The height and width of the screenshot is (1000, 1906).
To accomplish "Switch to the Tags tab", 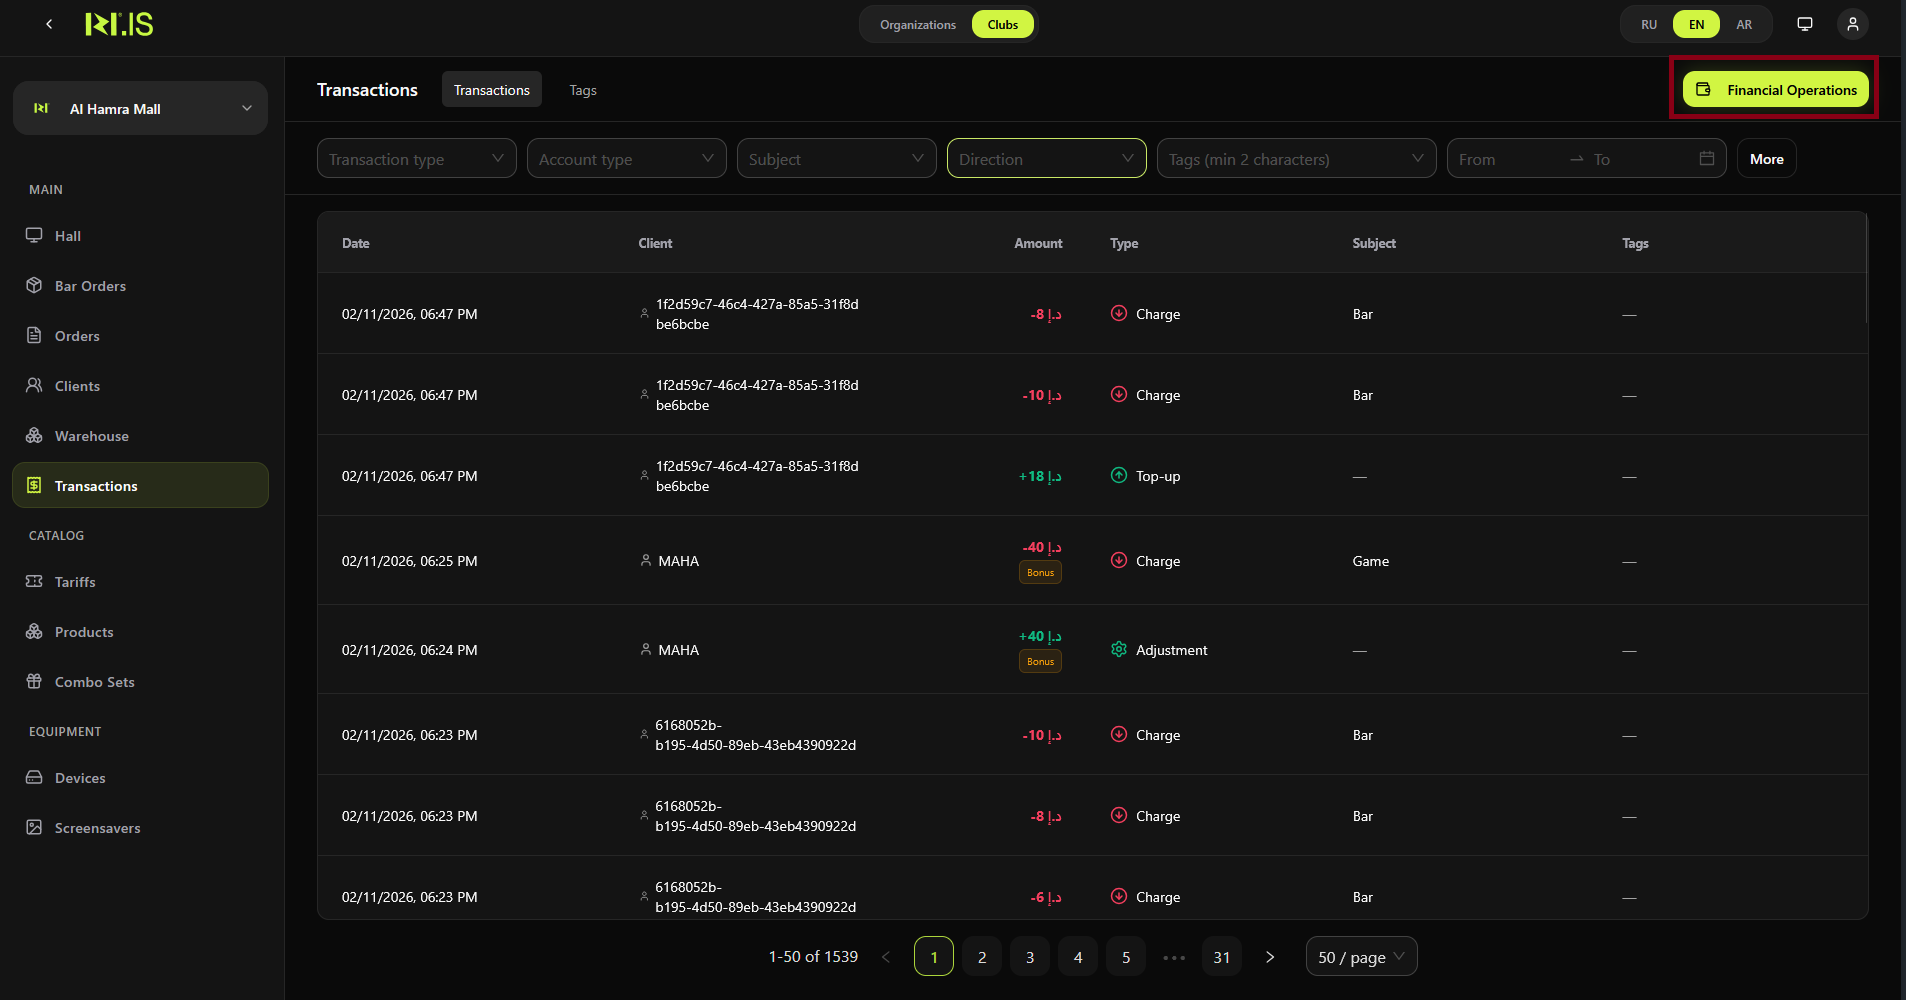I will tap(582, 89).
